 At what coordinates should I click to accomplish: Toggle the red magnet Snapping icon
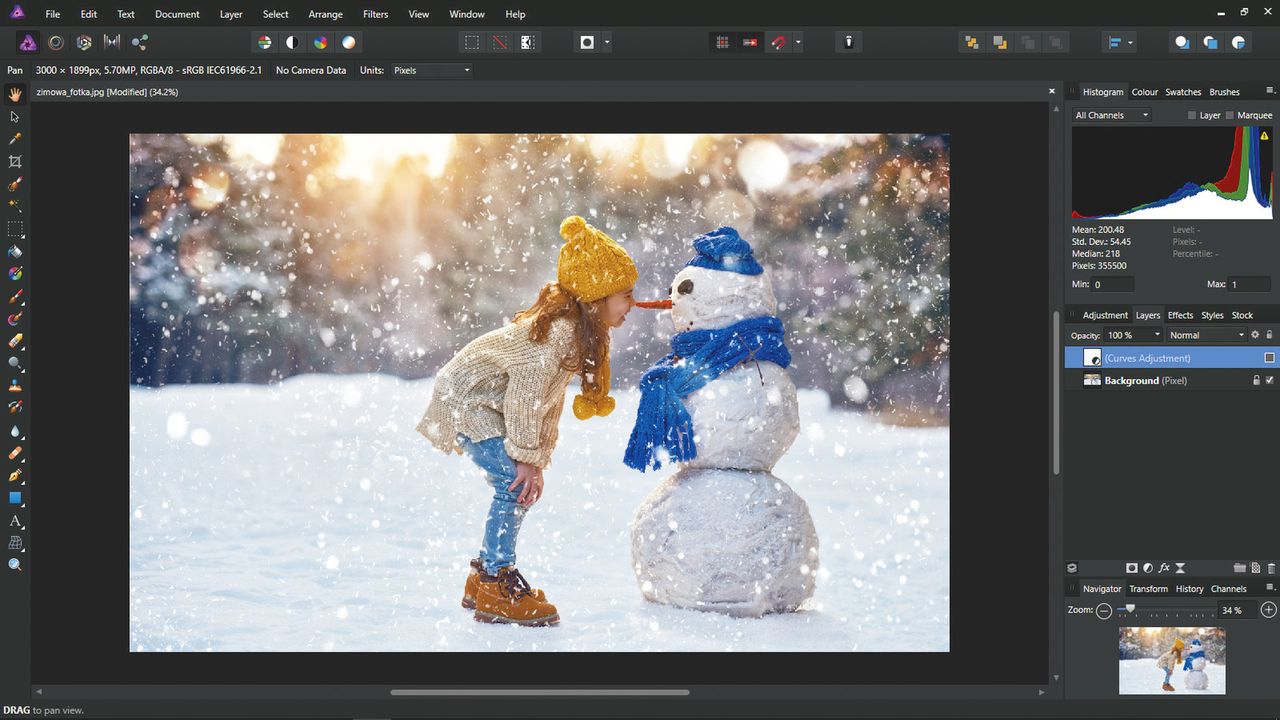(778, 42)
